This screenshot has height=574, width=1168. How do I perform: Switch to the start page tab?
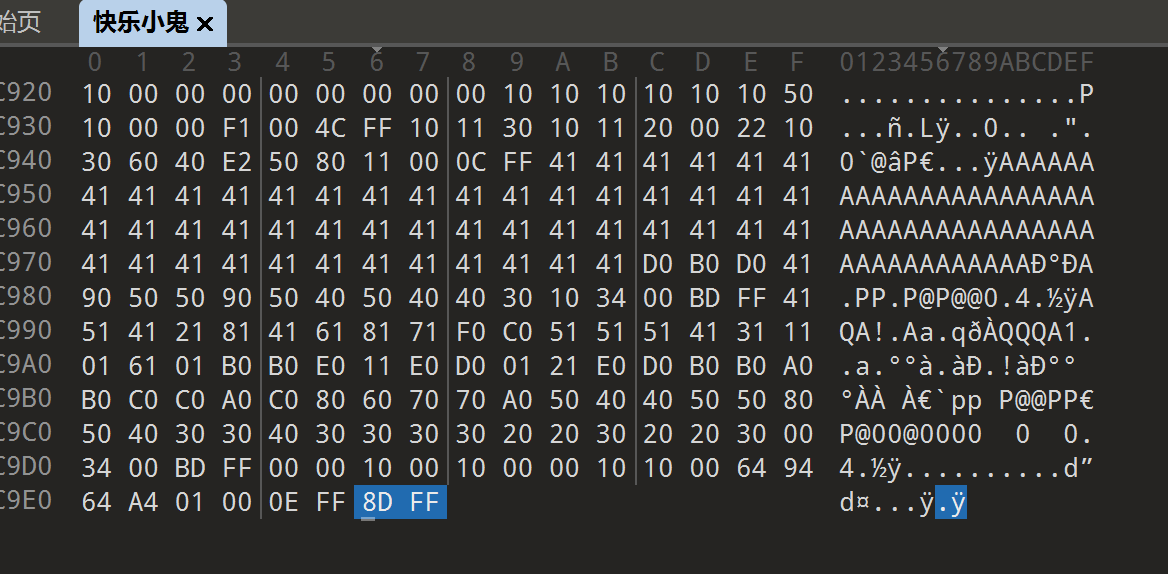tap(20, 23)
